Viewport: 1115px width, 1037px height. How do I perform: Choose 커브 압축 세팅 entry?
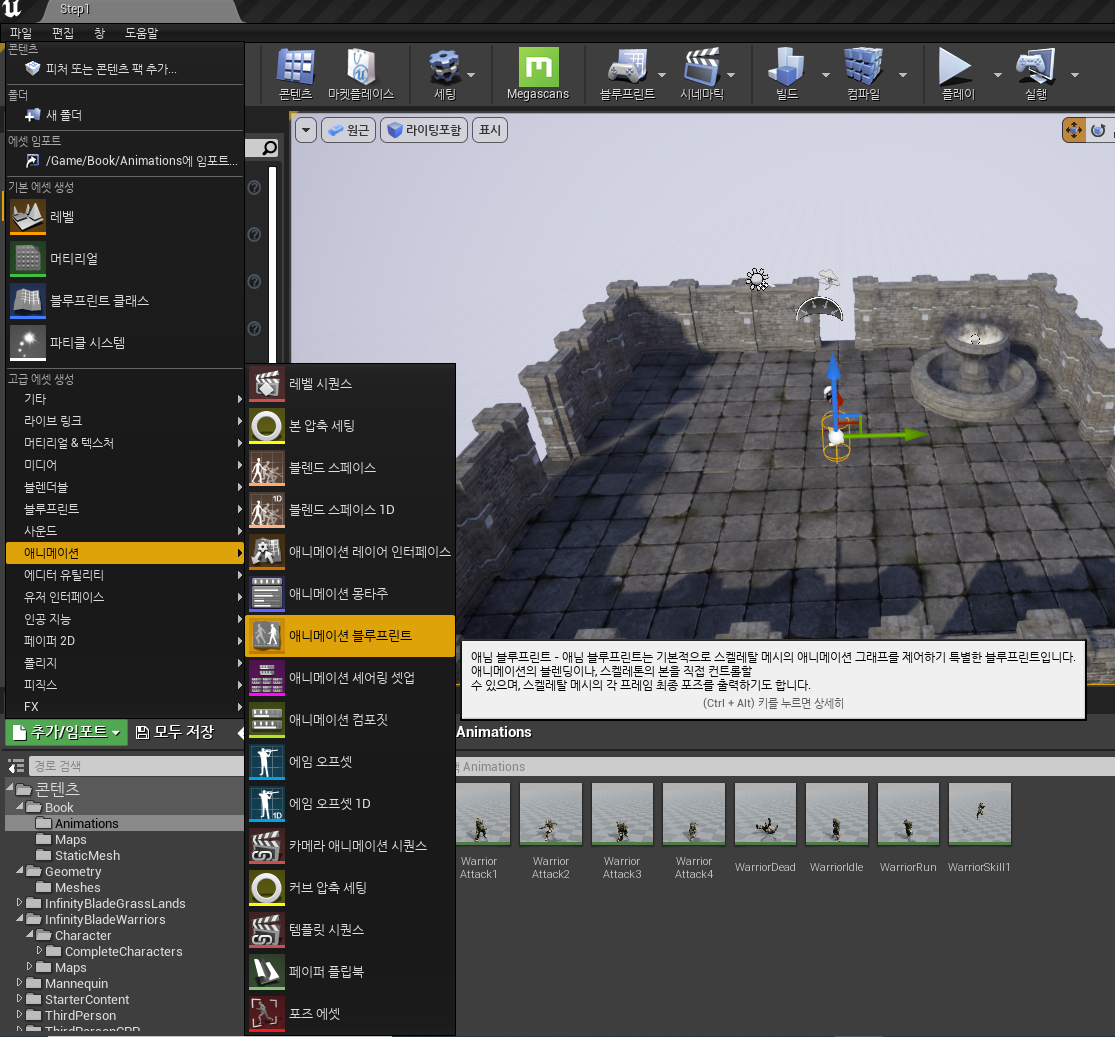click(351, 888)
